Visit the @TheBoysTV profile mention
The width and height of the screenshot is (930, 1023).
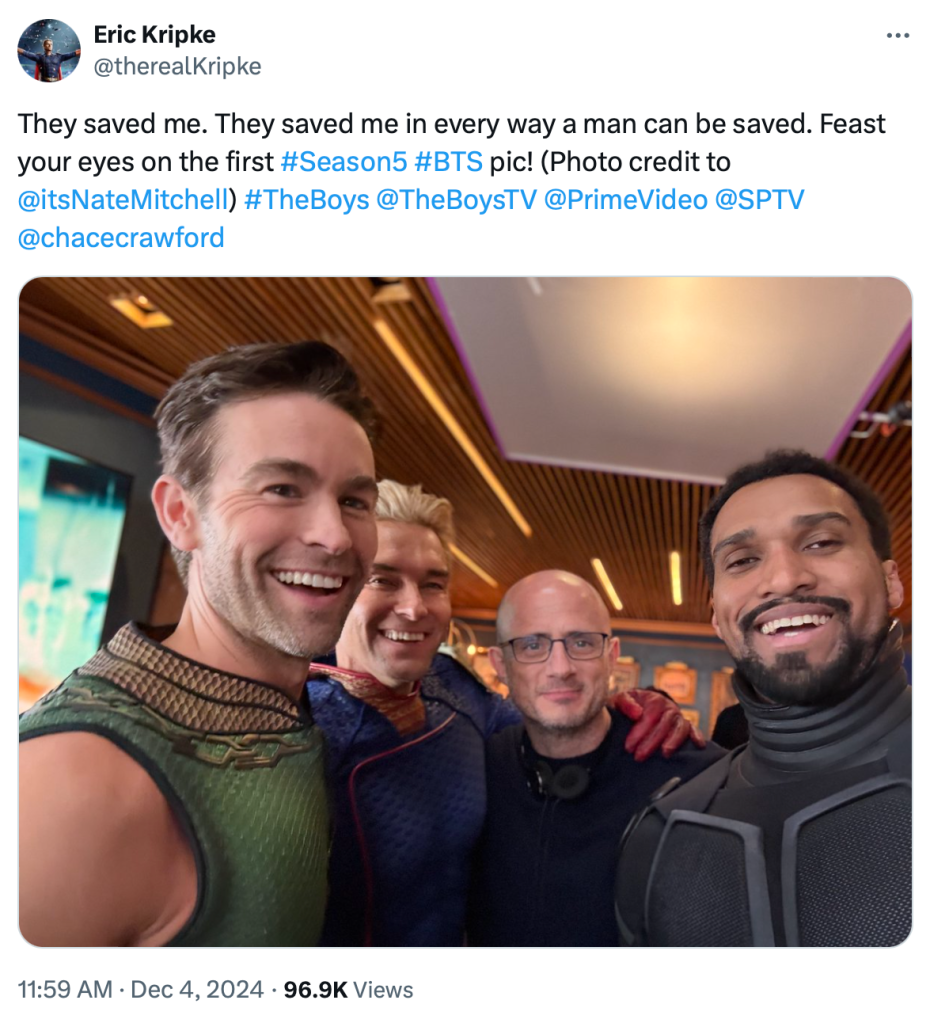(x=456, y=200)
